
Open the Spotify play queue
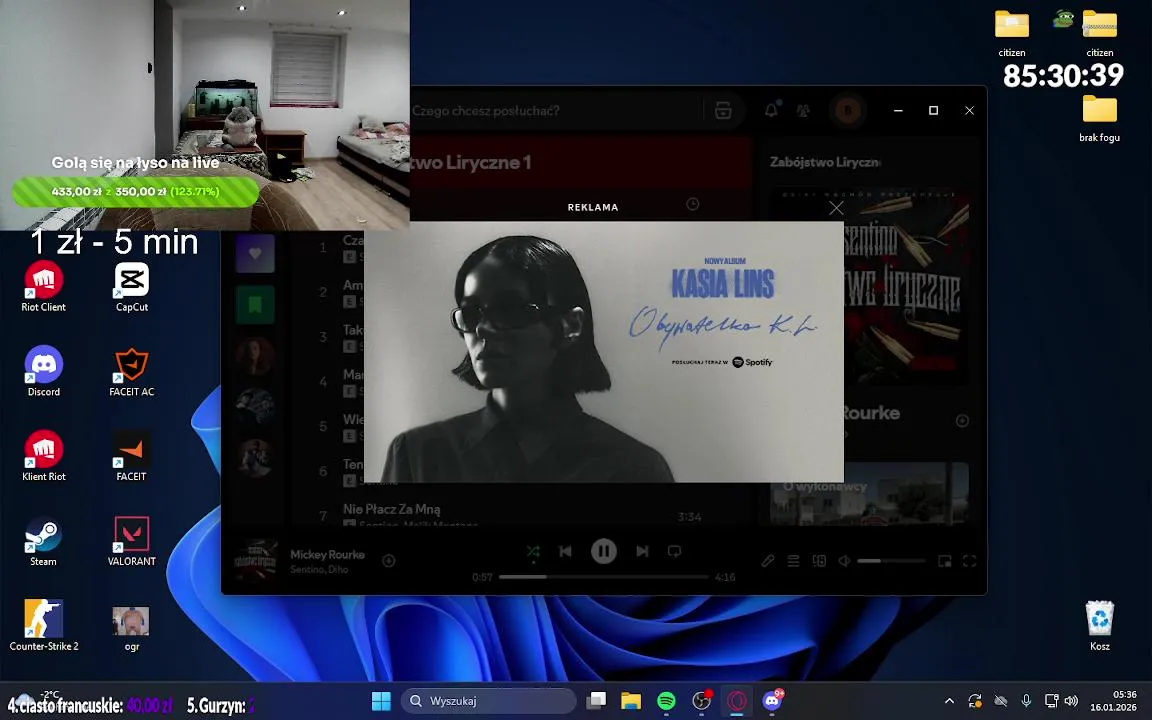click(x=793, y=561)
